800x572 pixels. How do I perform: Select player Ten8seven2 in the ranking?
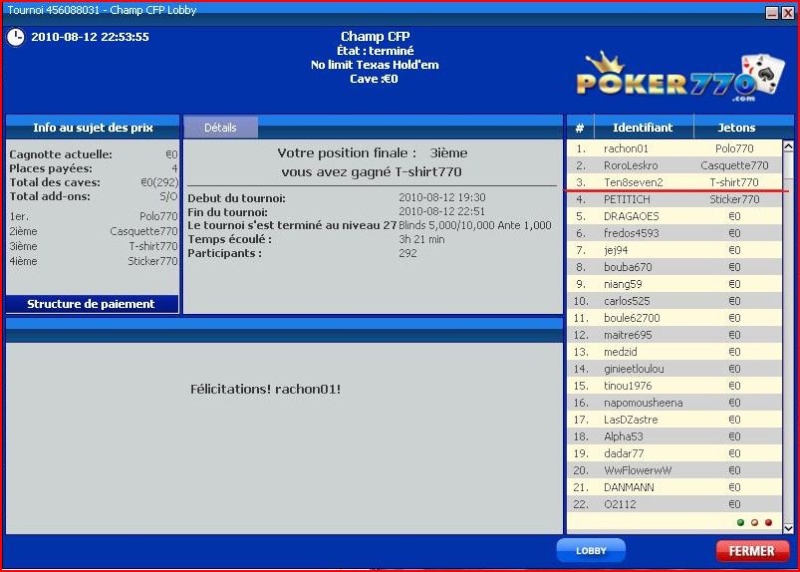674,182
